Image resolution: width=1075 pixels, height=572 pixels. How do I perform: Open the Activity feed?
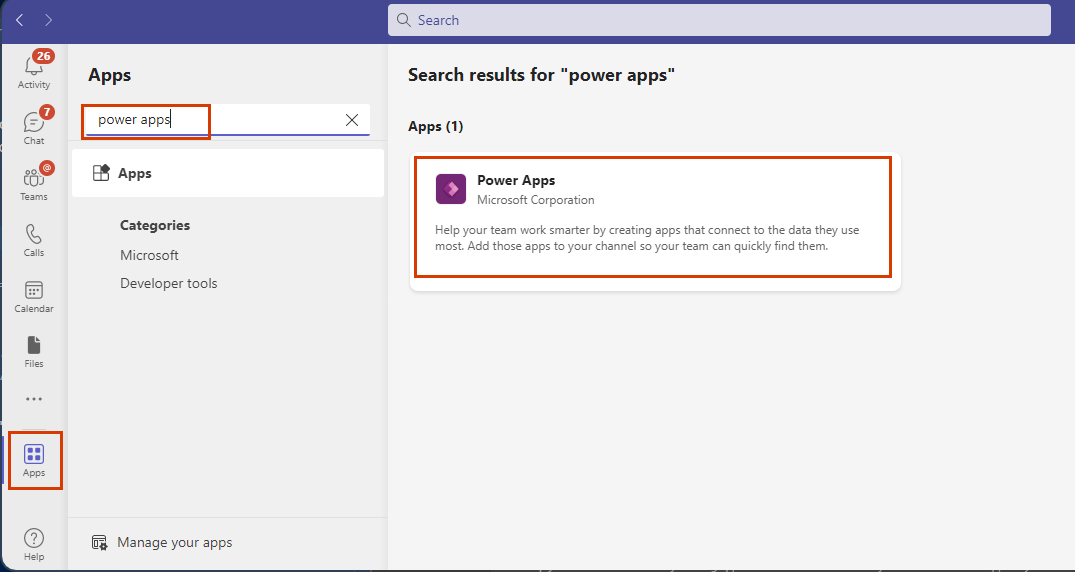click(x=34, y=71)
